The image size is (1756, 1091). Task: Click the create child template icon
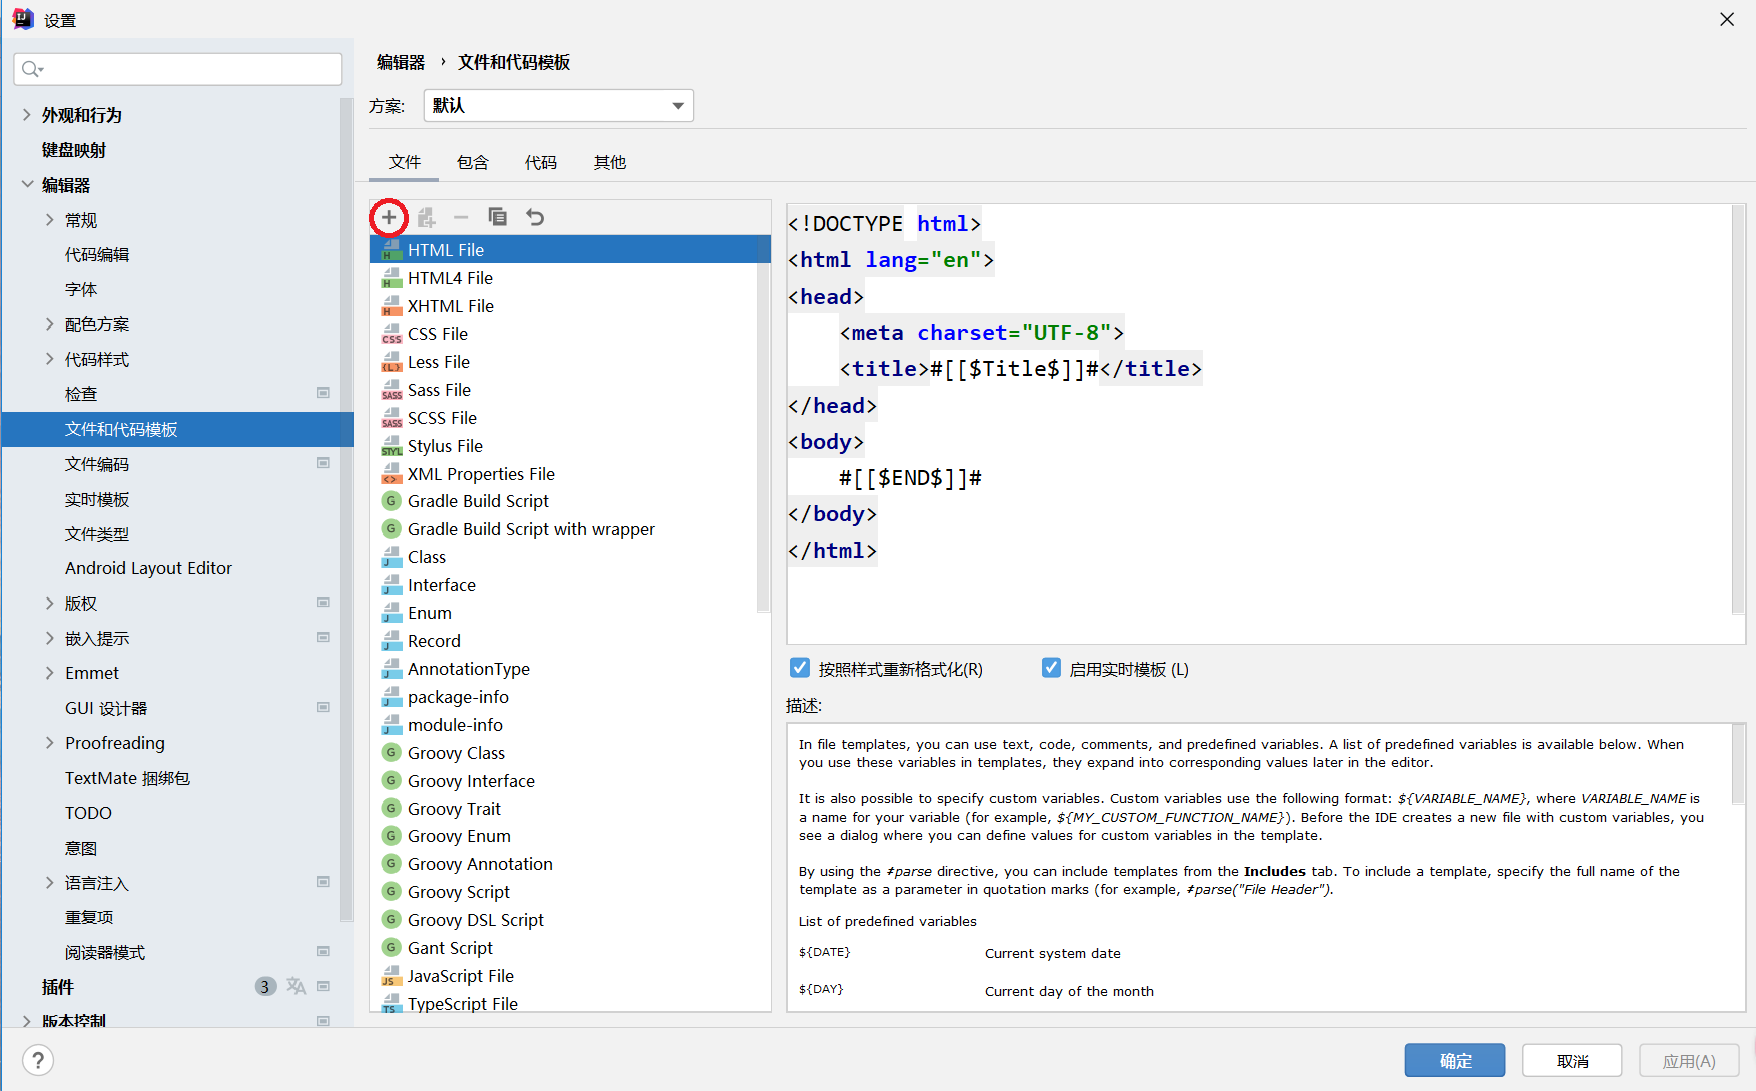(x=426, y=217)
